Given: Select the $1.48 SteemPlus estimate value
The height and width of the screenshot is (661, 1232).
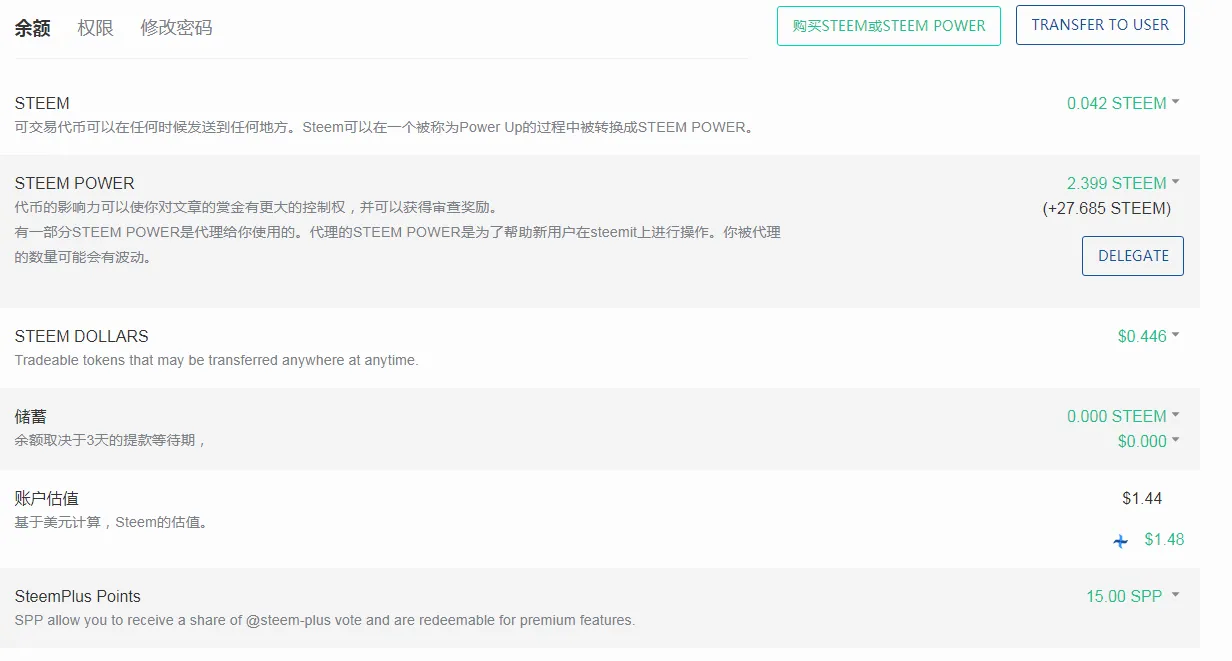Looking at the screenshot, I should coord(1164,540).
